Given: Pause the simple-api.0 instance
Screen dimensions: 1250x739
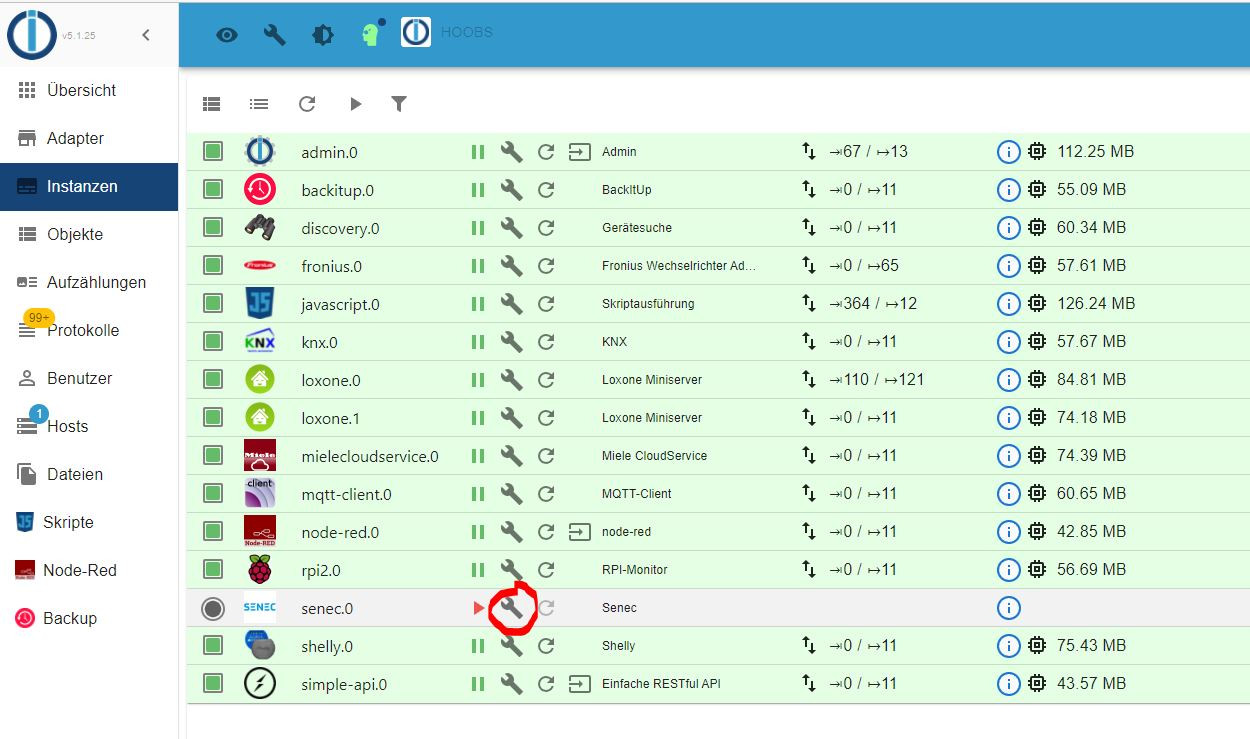Looking at the screenshot, I should point(478,684).
